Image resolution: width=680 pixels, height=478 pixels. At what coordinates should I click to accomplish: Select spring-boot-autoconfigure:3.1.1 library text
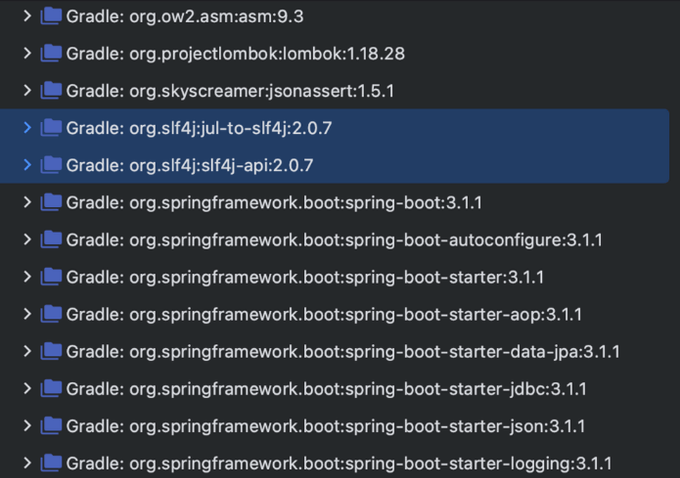[334, 240]
